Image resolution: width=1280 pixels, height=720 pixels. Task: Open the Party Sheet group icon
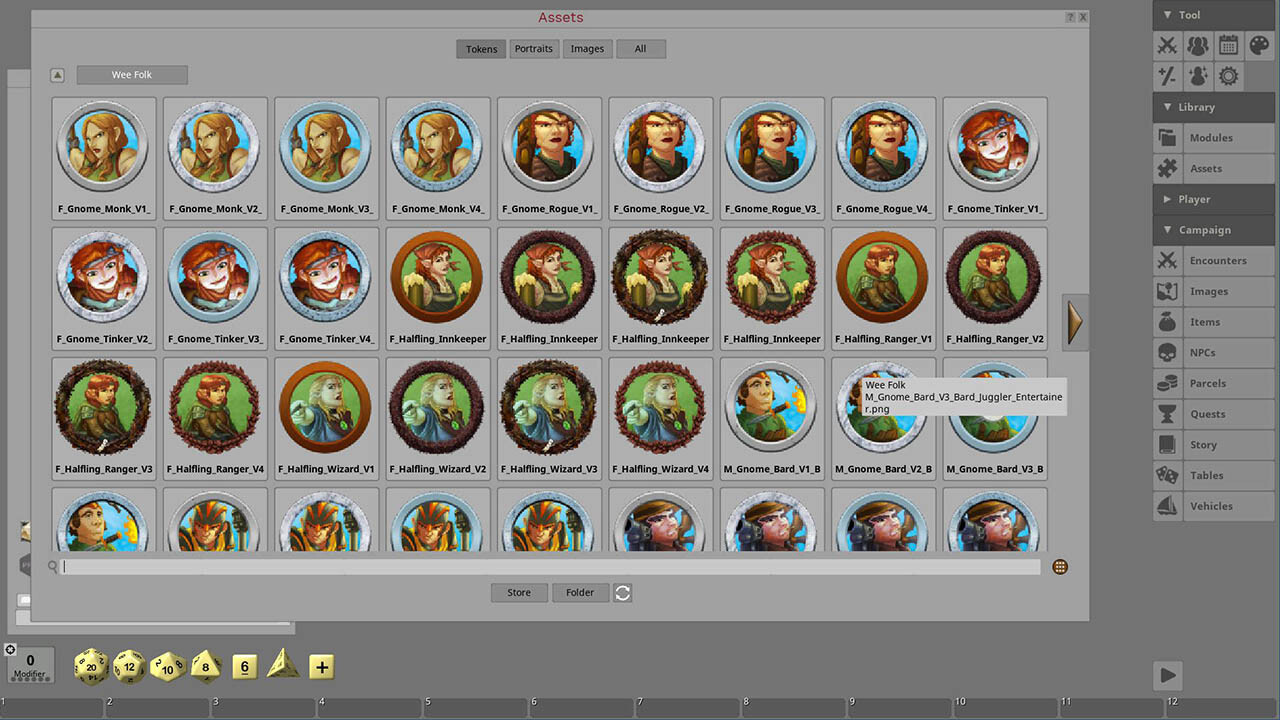click(1198, 45)
